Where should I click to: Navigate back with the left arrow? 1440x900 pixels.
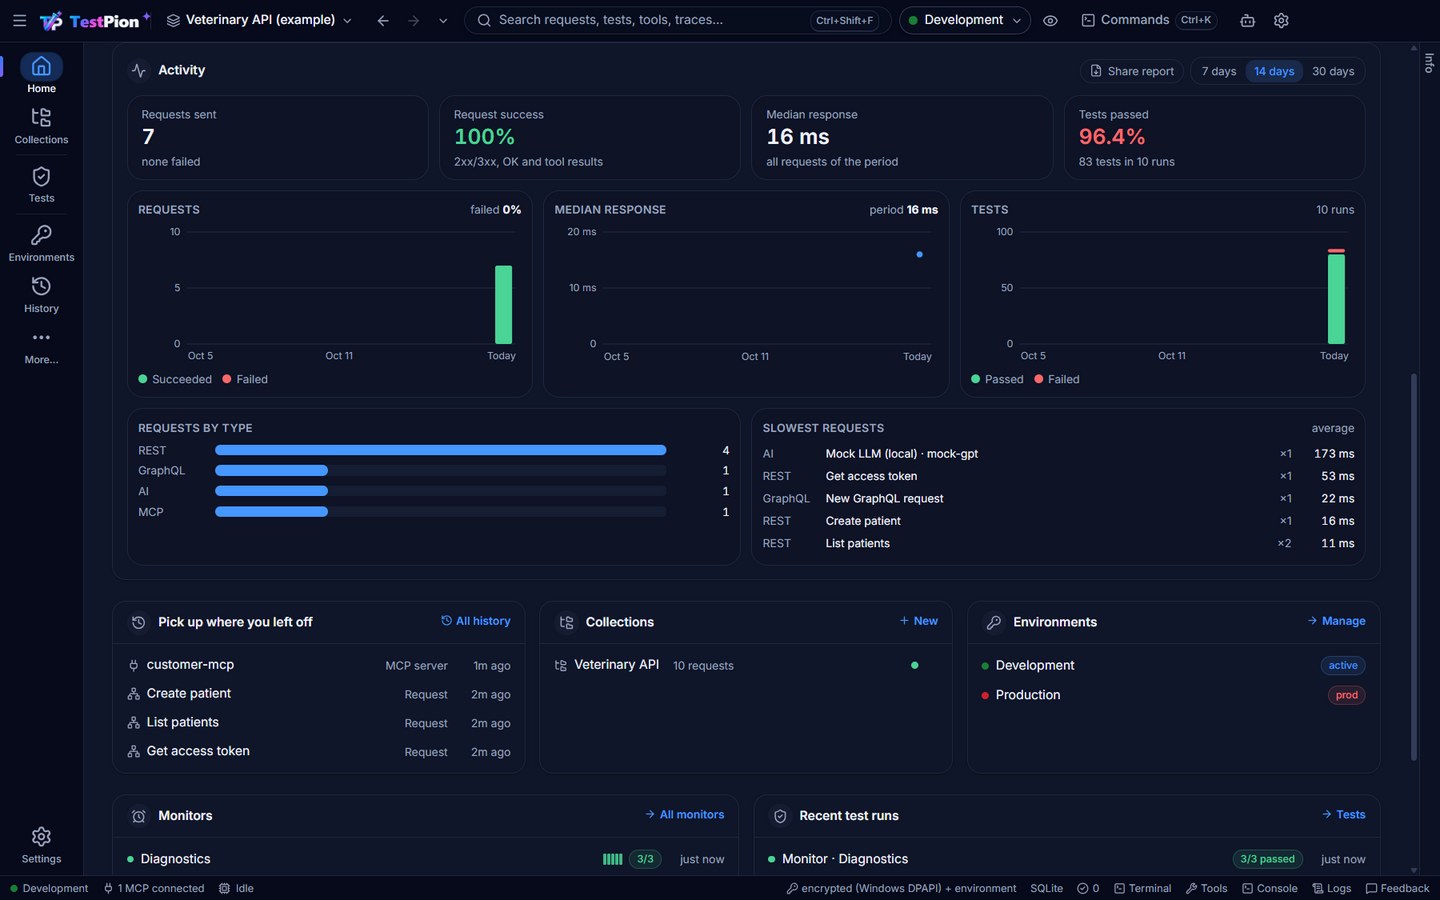[x=383, y=20]
